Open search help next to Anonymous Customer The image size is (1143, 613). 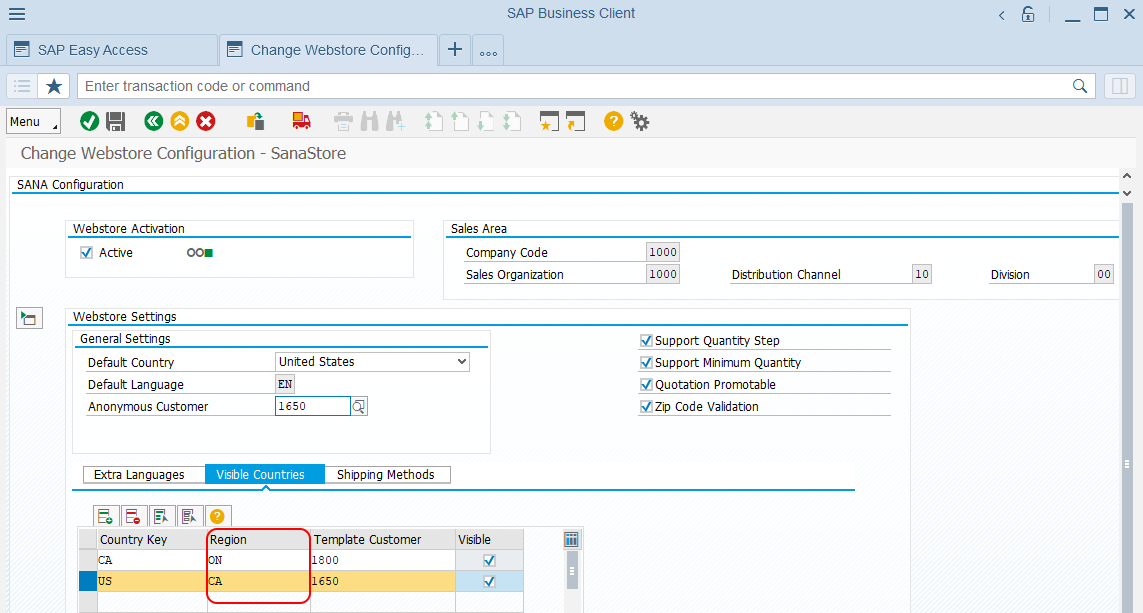pyautogui.click(x=359, y=407)
